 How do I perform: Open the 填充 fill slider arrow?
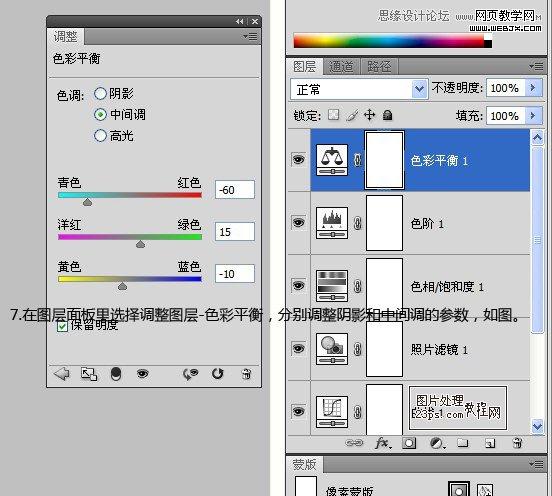tap(533, 115)
